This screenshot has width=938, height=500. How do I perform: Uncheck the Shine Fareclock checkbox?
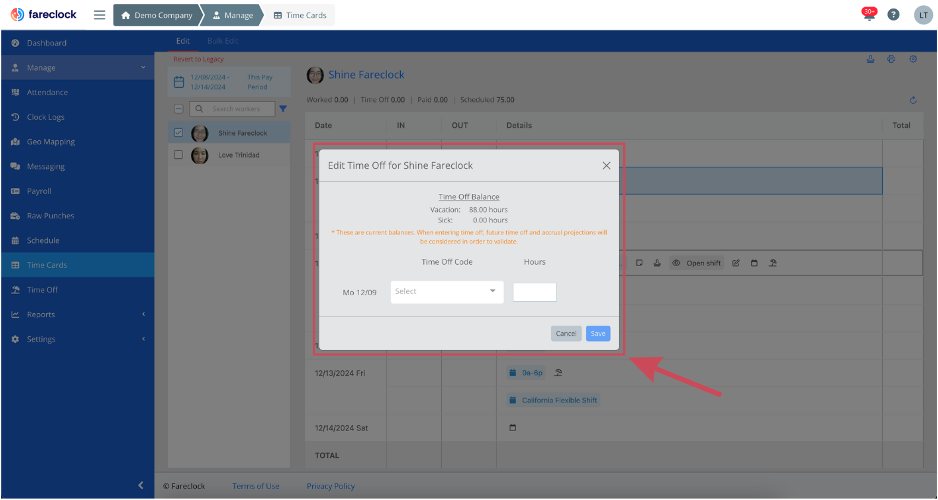pos(178,133)
